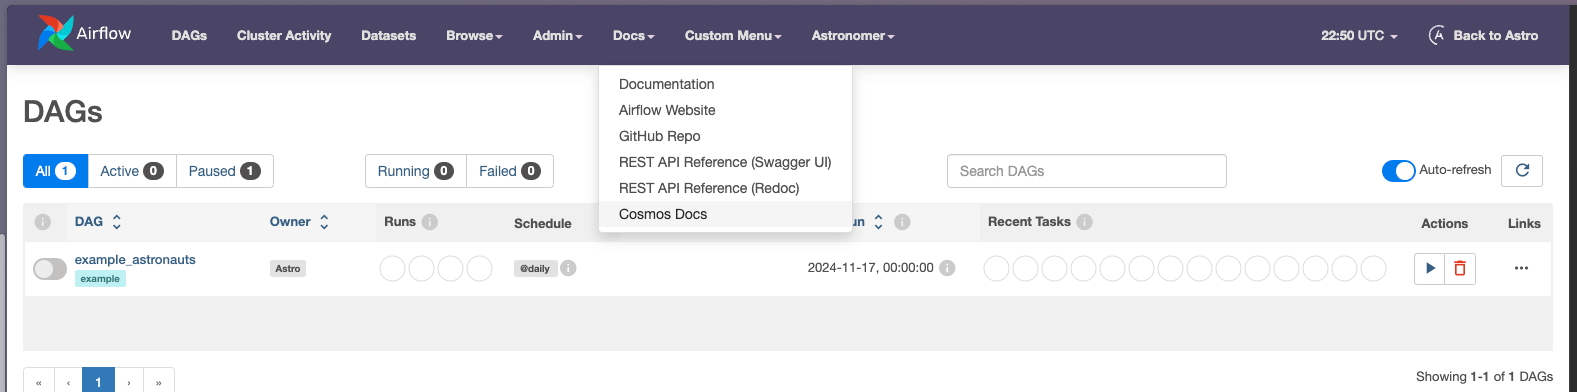This screenshot has height=392, width=1577.
Task: Select Documentation from Docs menu
Action: tap(725, 84)
